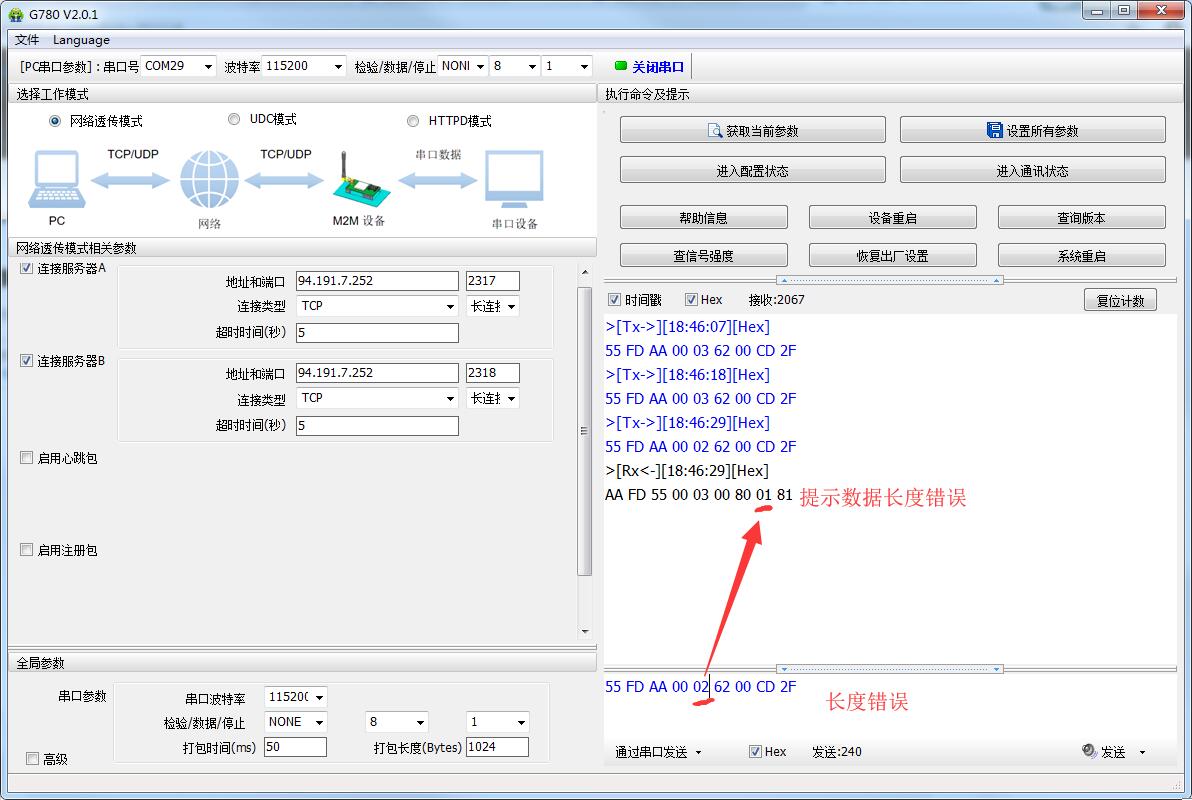
Task: Click the PC laptop icon in diagram
Action: pyautogui.click(x=57, y=180)
